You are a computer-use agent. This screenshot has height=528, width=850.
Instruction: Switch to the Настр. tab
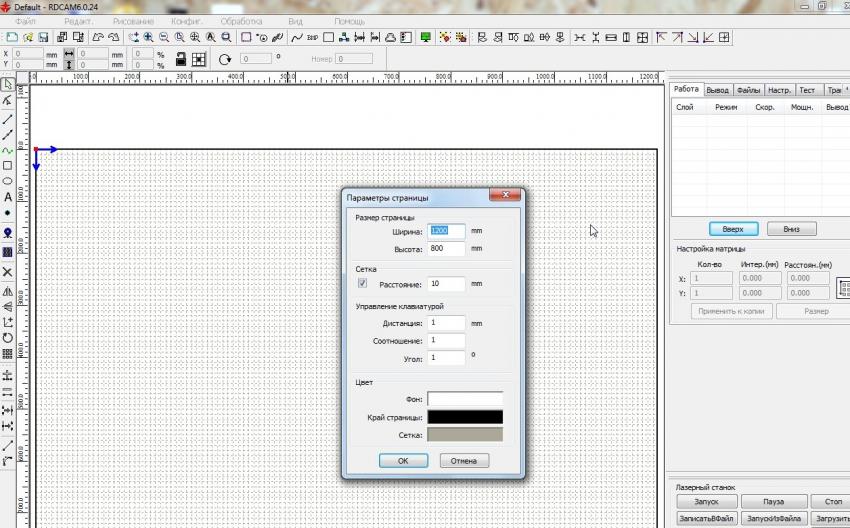pyautogui.click(x=779, y=90)
